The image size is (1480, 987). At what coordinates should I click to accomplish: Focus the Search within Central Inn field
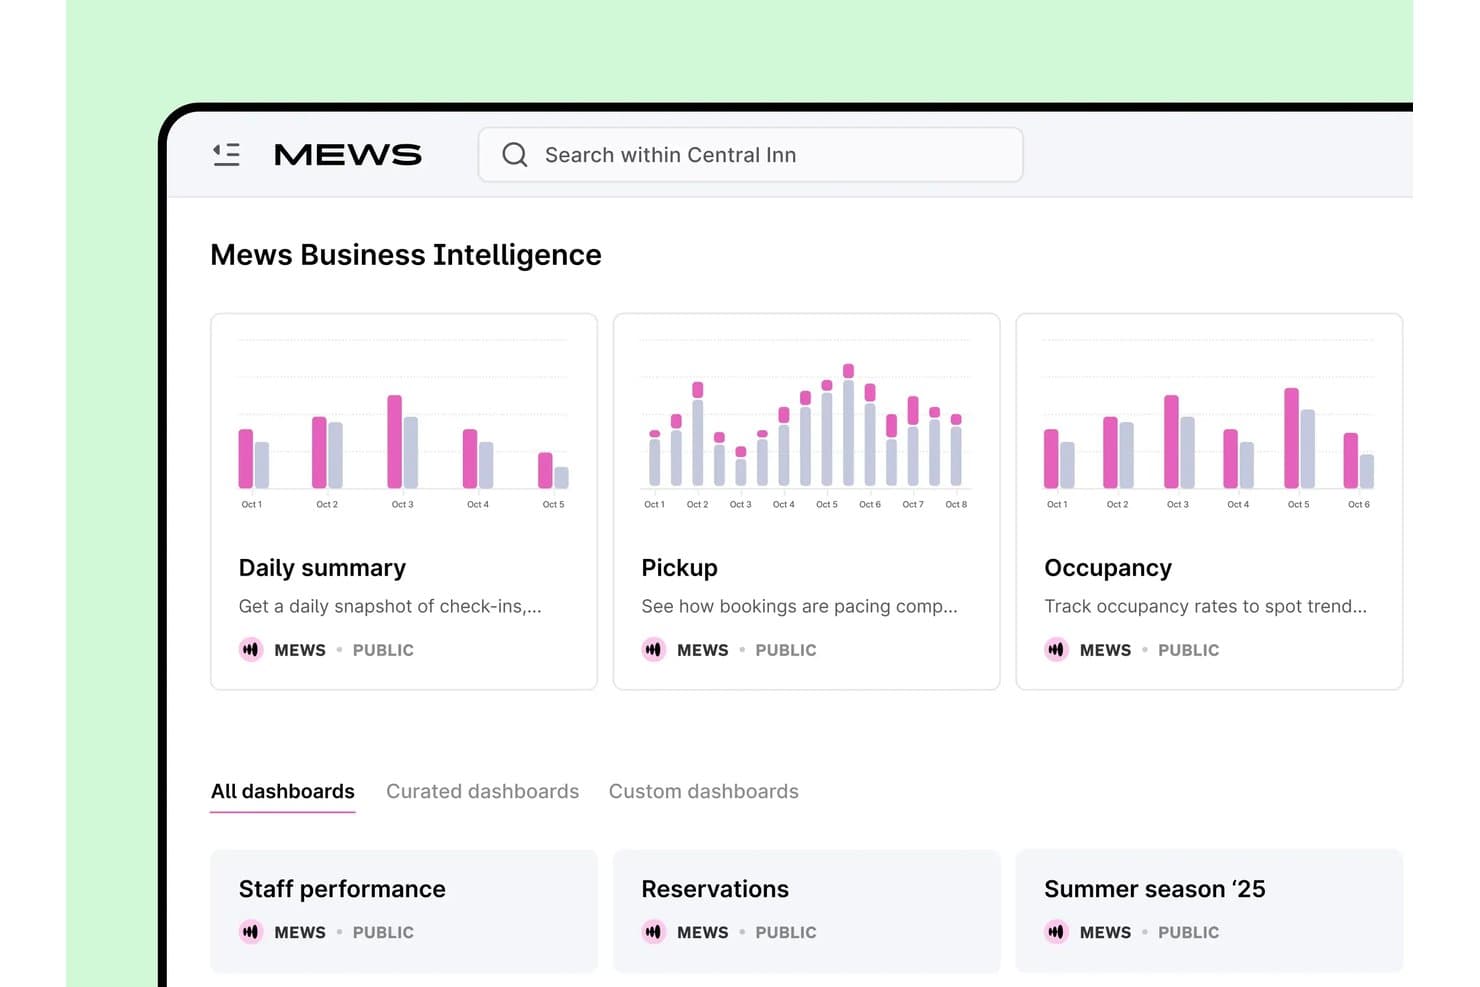[x=750, y=155]
